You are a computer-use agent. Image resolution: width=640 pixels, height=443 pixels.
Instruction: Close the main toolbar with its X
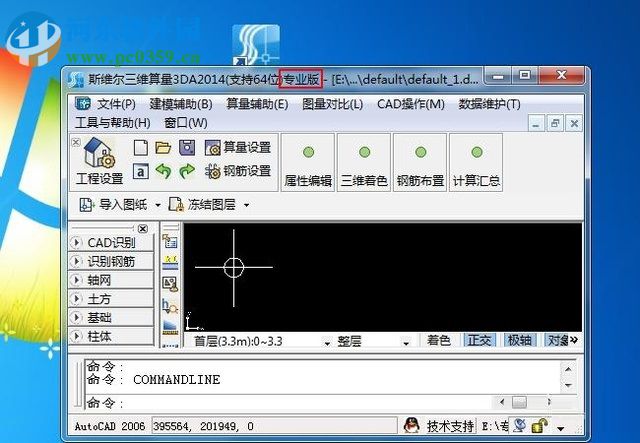coord(76,142)
